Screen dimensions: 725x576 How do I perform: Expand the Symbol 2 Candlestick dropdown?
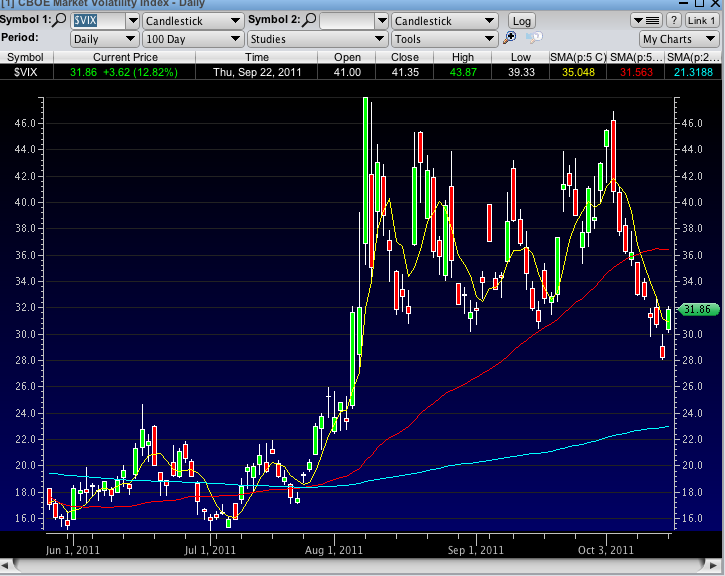(444, 20)
